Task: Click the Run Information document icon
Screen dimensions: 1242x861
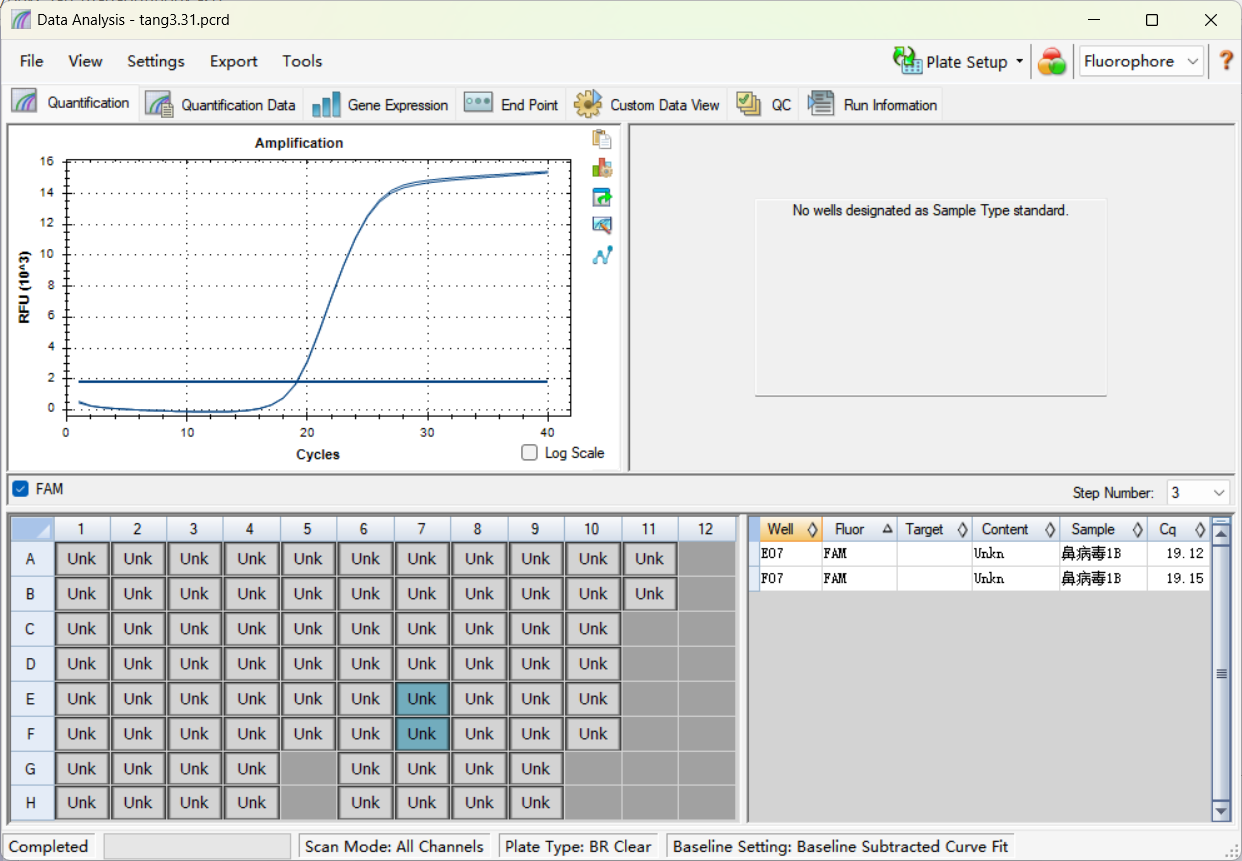Action: point(821,103)
